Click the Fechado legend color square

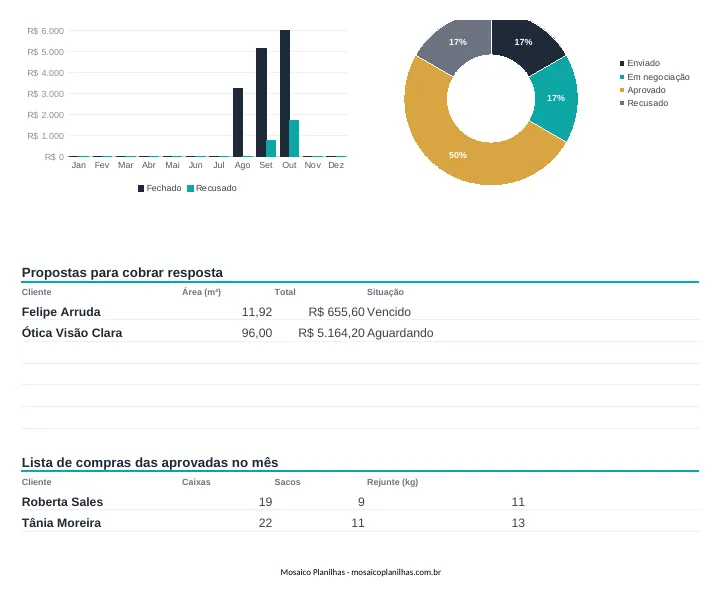pos(141,188)
